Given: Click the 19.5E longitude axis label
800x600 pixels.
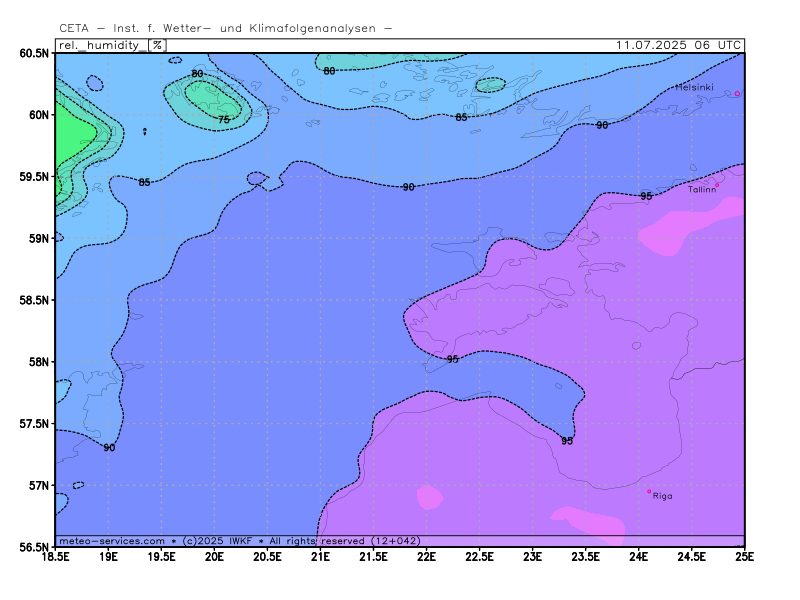Looking at the screenshot, I should (162, 557).
